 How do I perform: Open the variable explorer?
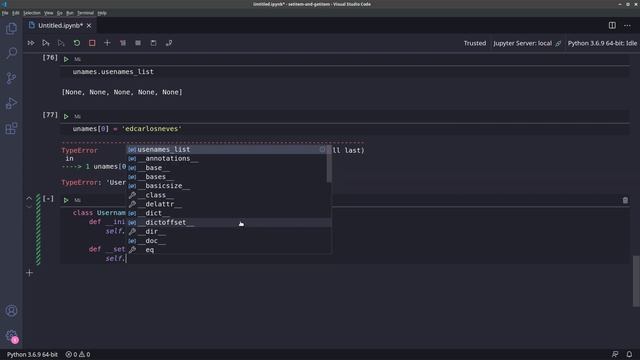tap(138, 43)
